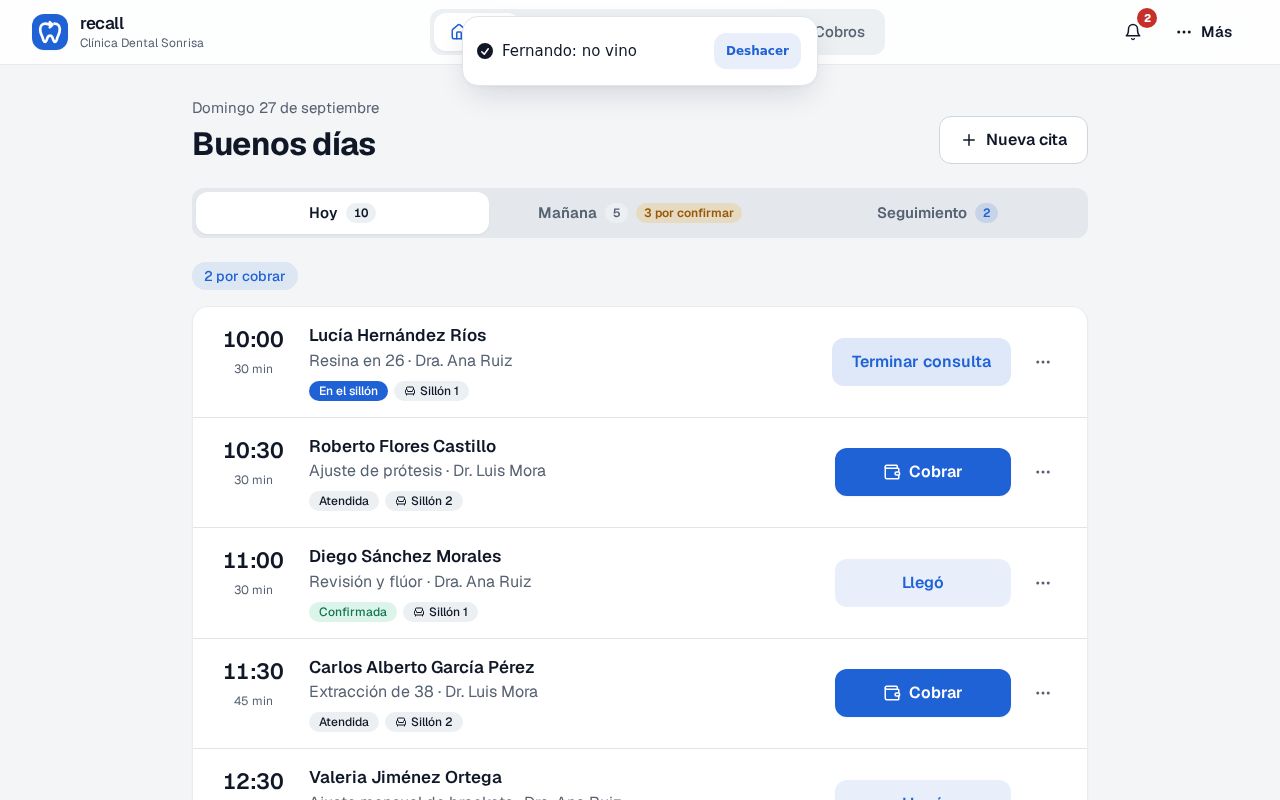Switch to the Hoy tab
This screenshot has width=1280, height=800.
[x=342, y=213]
